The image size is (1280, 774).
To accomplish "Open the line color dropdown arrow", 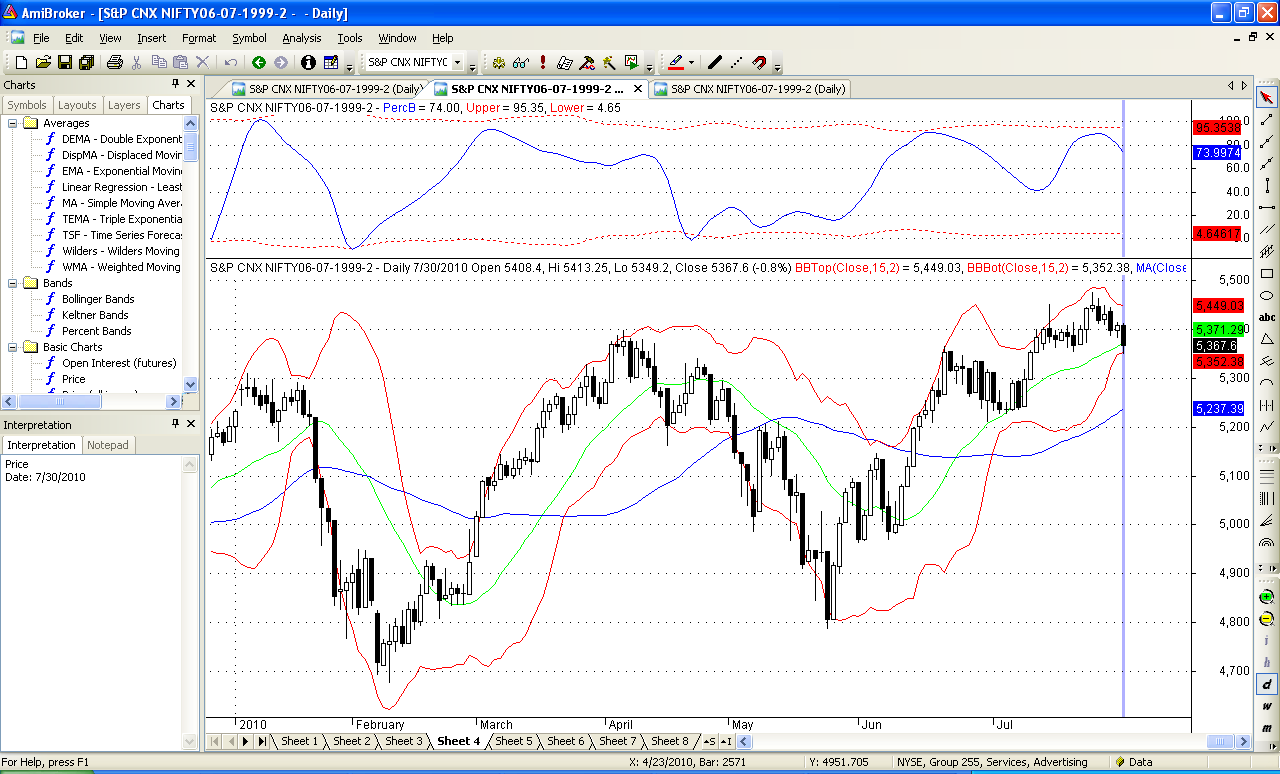I will pos(691,62).
